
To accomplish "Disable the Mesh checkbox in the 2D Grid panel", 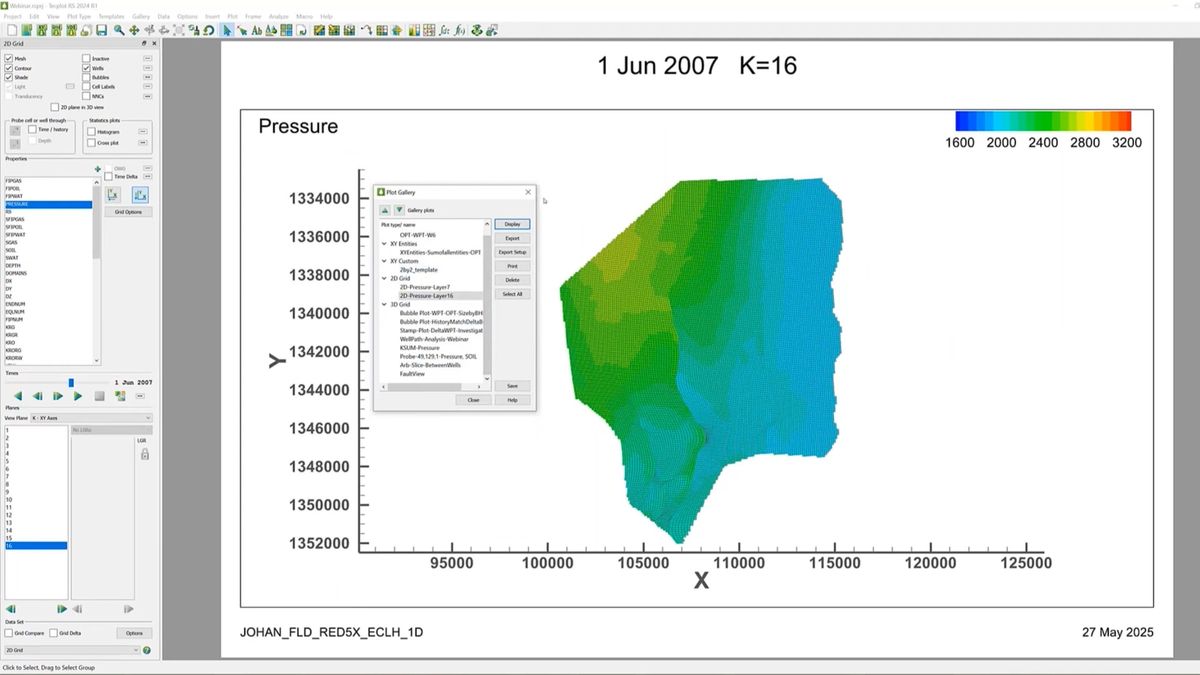I will [x=9, y=58].
